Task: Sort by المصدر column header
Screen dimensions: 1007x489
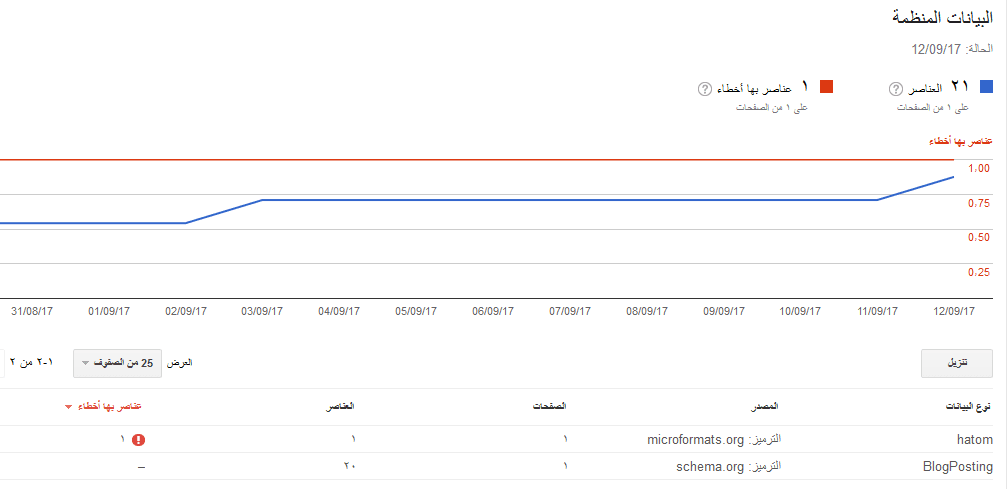Action: pyautogui.click(x=765, y=407)
